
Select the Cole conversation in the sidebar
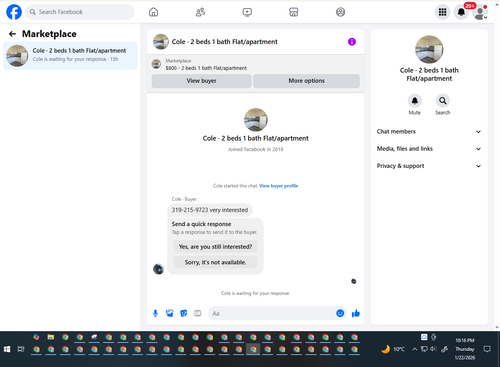coord(70,56)
